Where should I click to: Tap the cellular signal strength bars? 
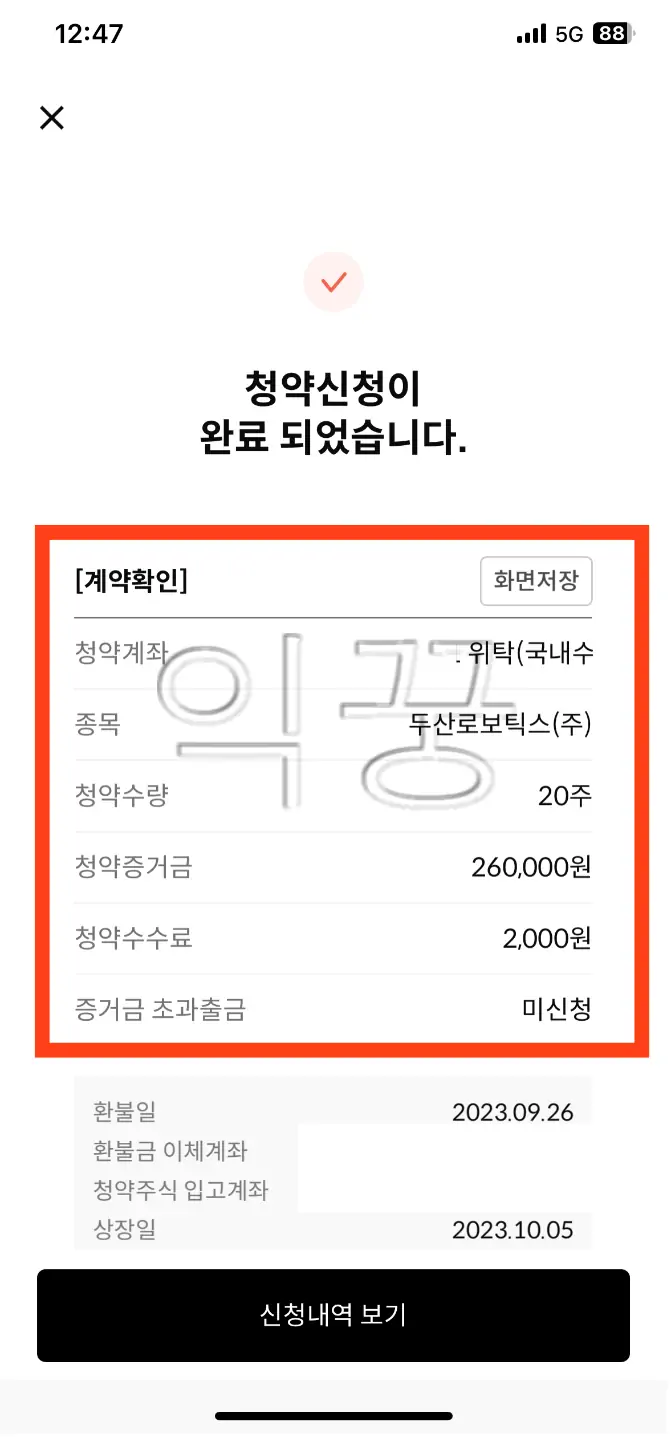pos(530,33)
